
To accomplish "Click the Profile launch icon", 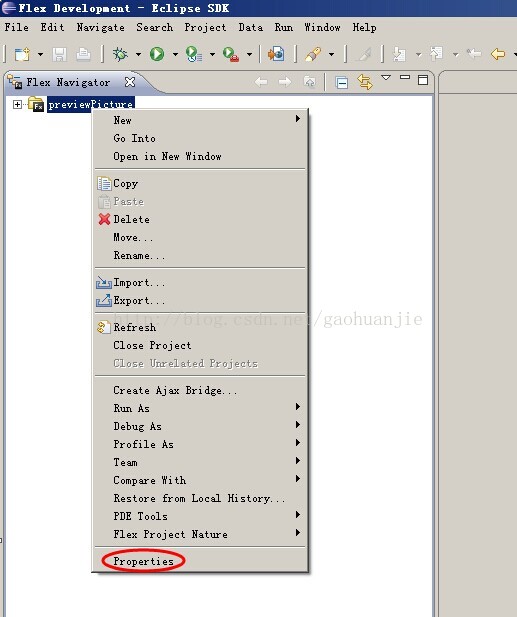I will 194,54.
